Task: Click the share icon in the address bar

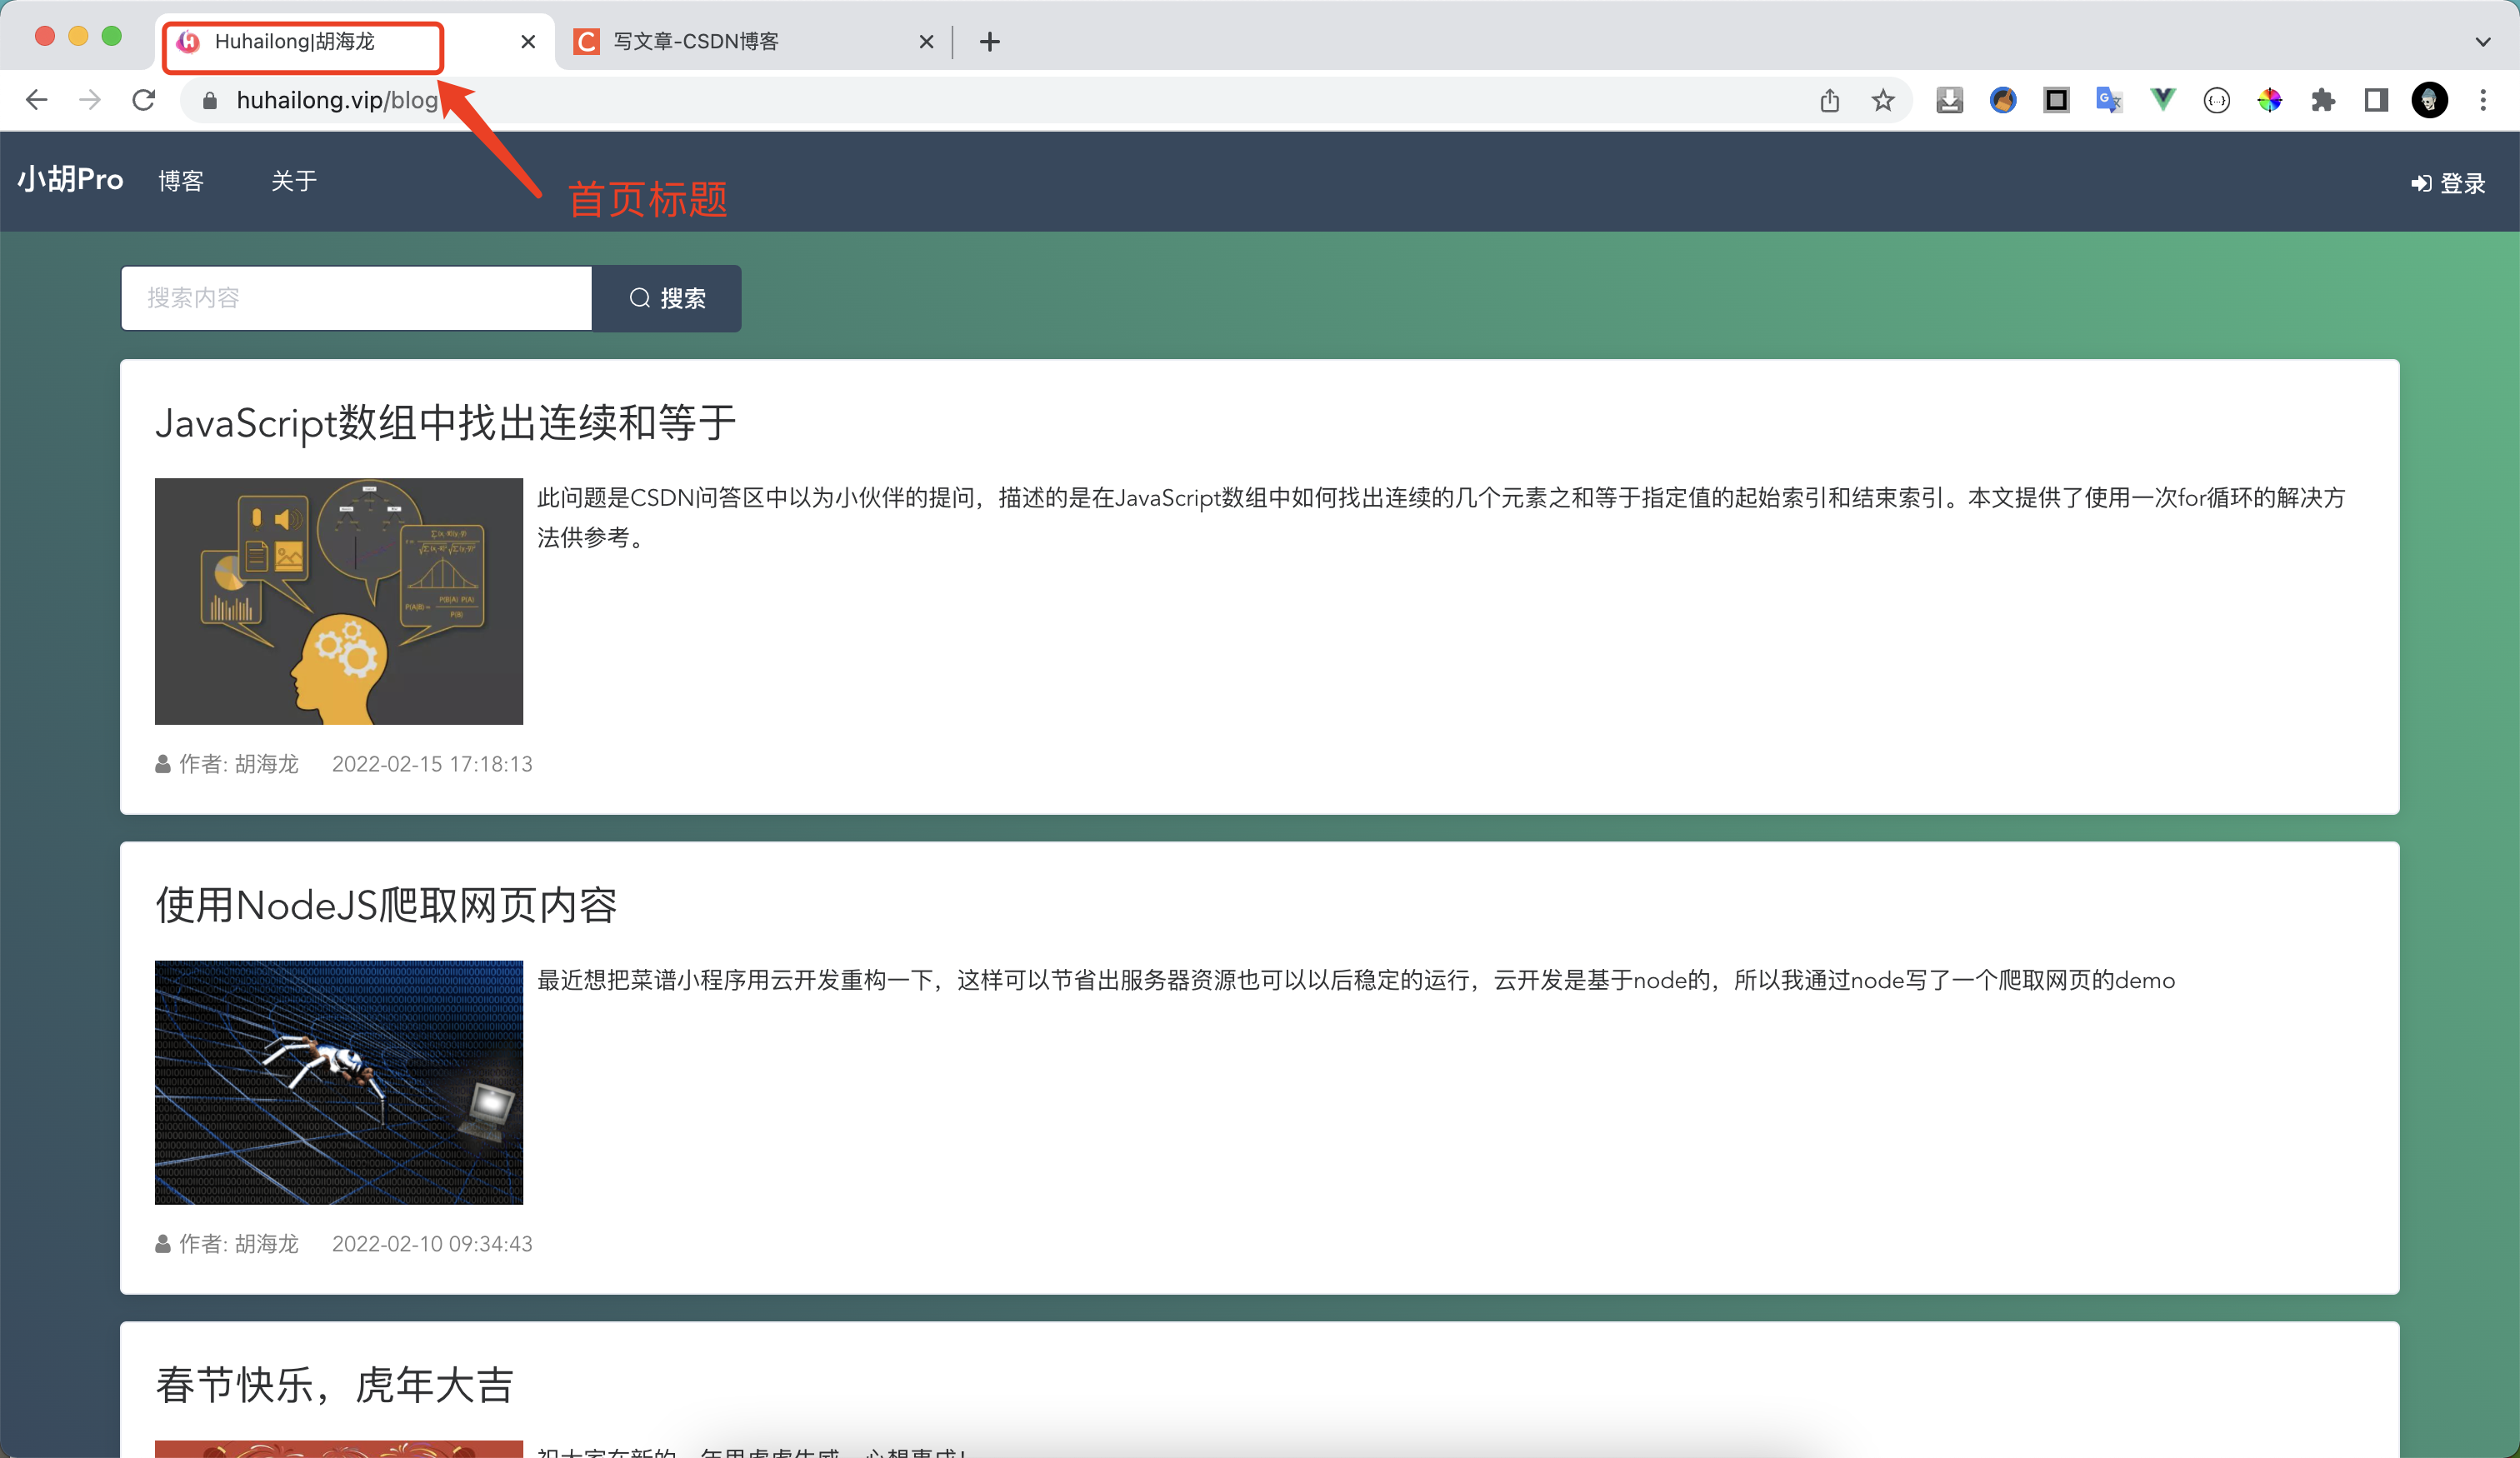Action: [x=1830, y=100]
